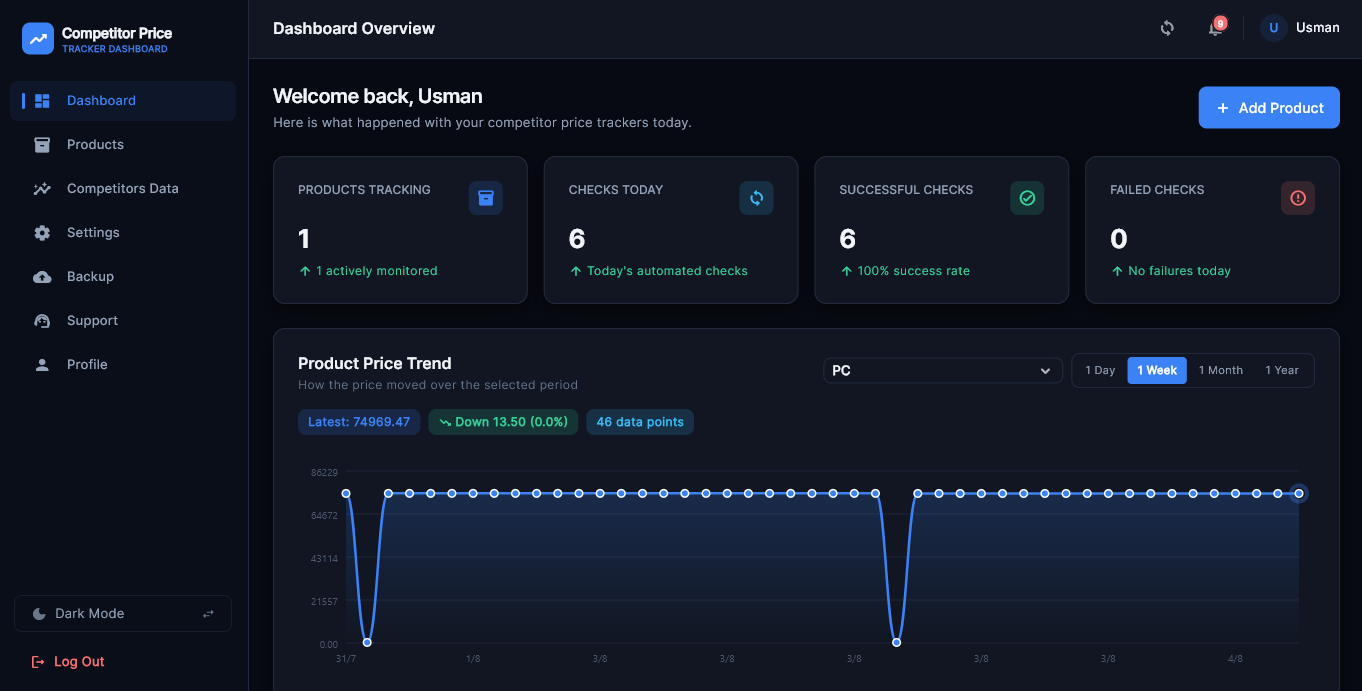Click the Competitor Price logo icon
Viewport: 1362px width, 691px height.
(x=38, y=39)
